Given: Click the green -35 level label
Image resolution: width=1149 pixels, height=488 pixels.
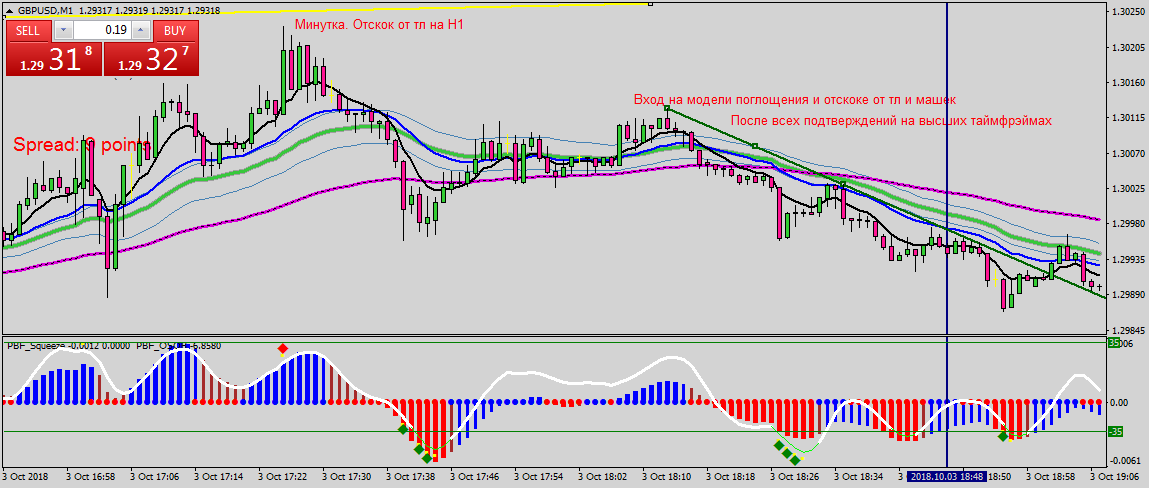Looking at the screenshot, I should click(x=1115, y=432).
